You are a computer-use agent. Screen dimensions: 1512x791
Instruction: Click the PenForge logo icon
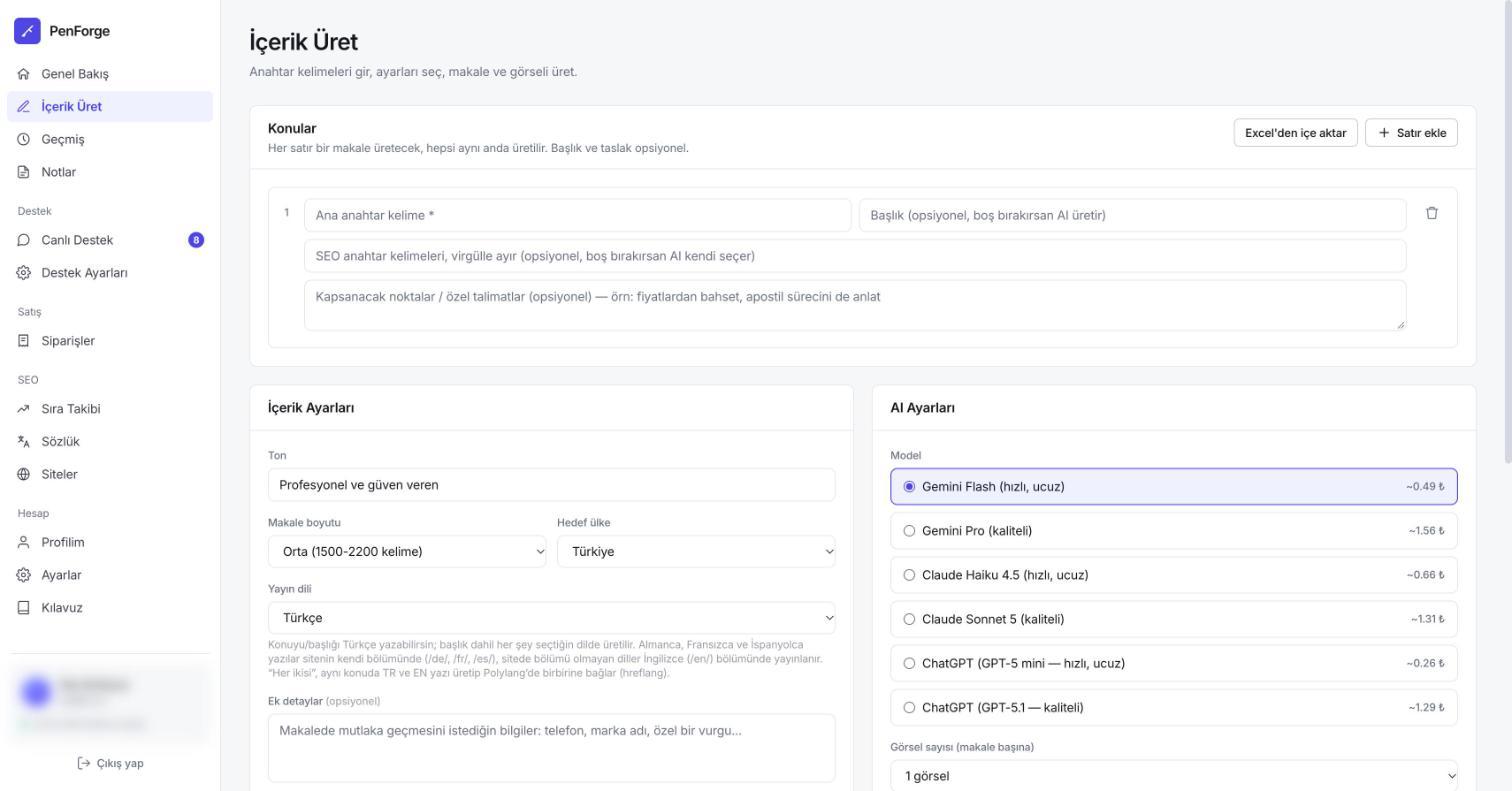(x=27, y=31)
